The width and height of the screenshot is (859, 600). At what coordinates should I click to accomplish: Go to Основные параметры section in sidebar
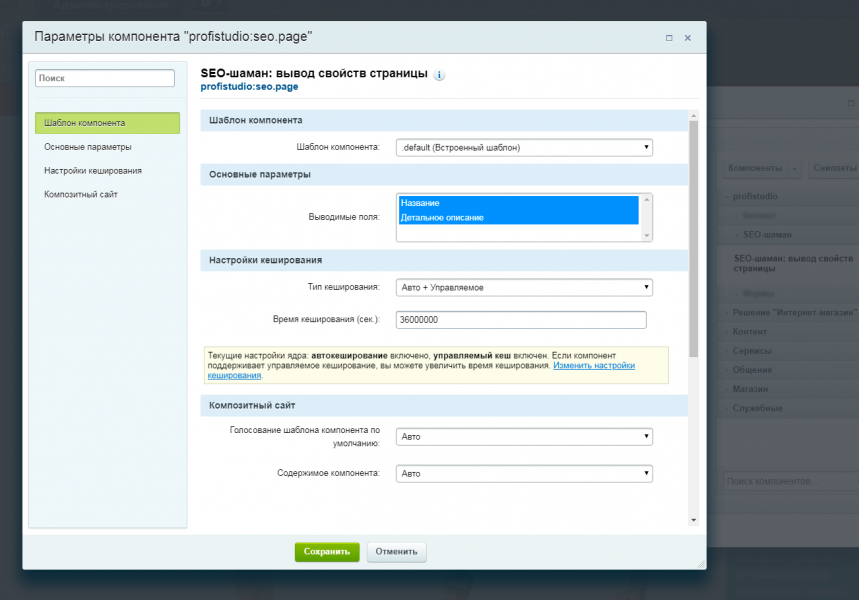88,147
